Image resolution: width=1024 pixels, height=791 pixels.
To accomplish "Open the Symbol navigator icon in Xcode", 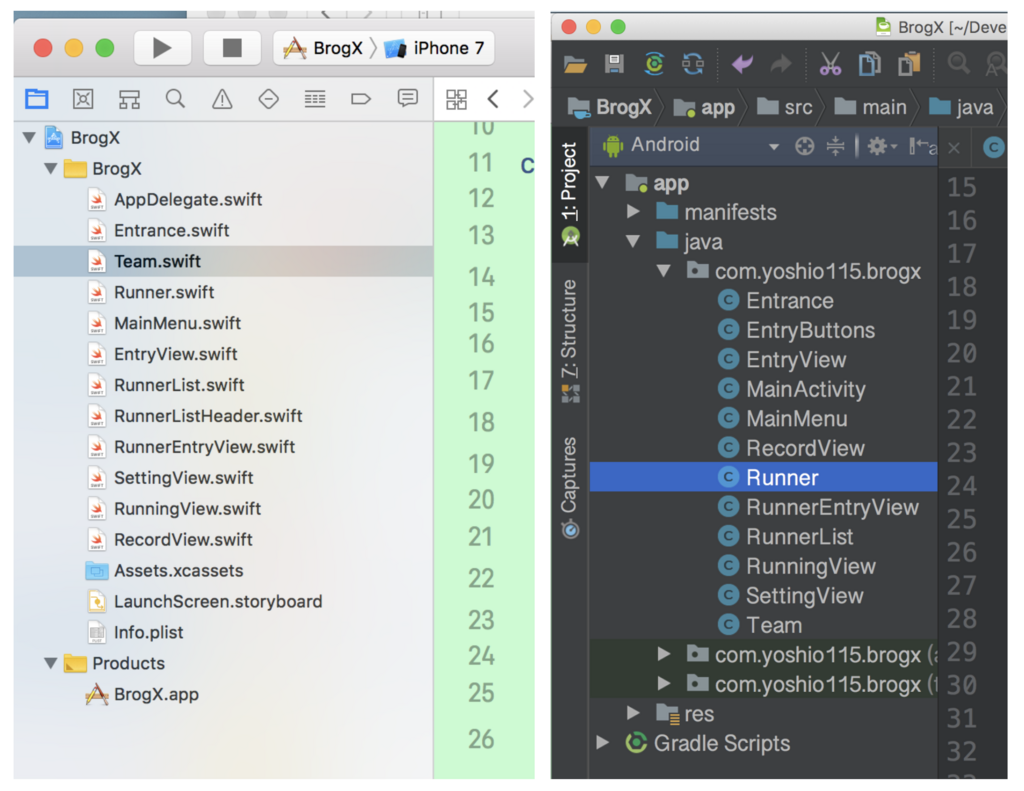I will pos(129,99).
